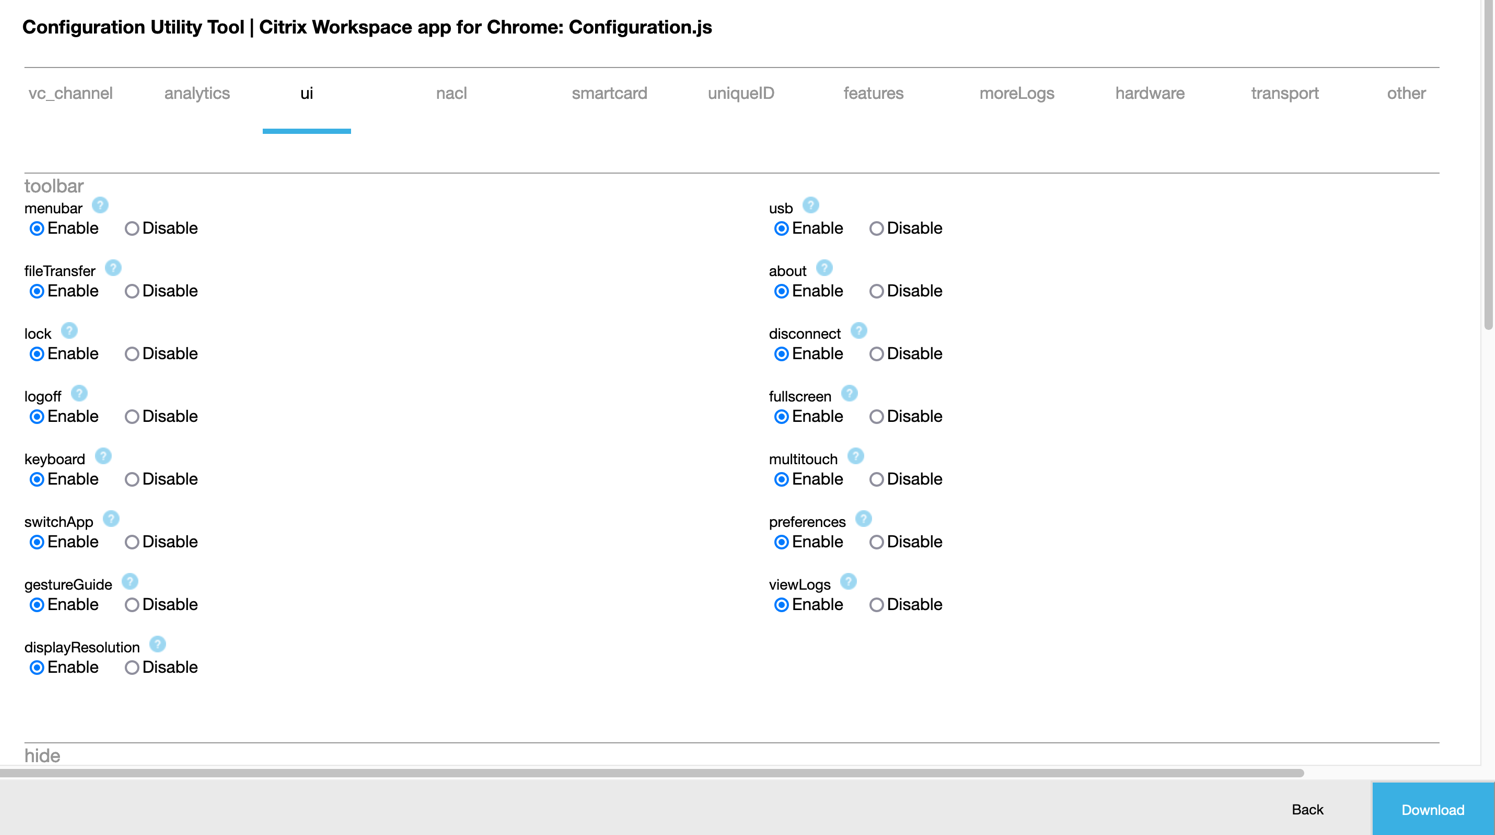The height and width of the screenshot is (835, 1495).
Task: Click the logoff help question mark
Action: [79, 393]
